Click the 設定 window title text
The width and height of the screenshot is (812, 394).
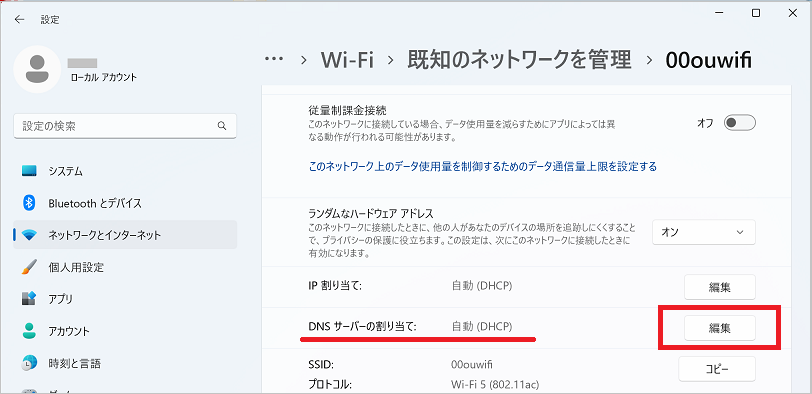pos(50,20)
